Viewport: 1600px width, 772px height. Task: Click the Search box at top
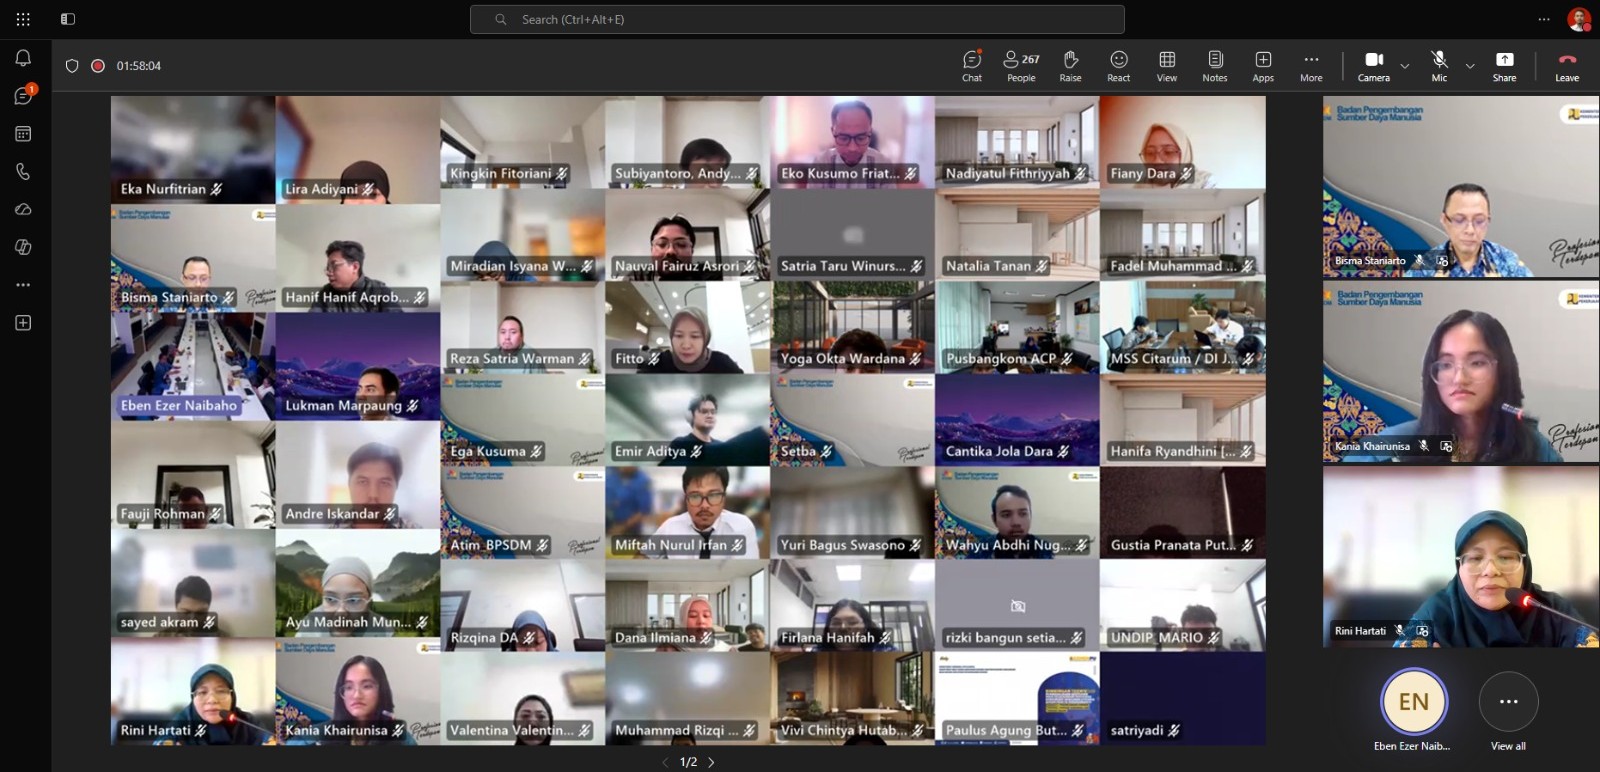[797, 19]
